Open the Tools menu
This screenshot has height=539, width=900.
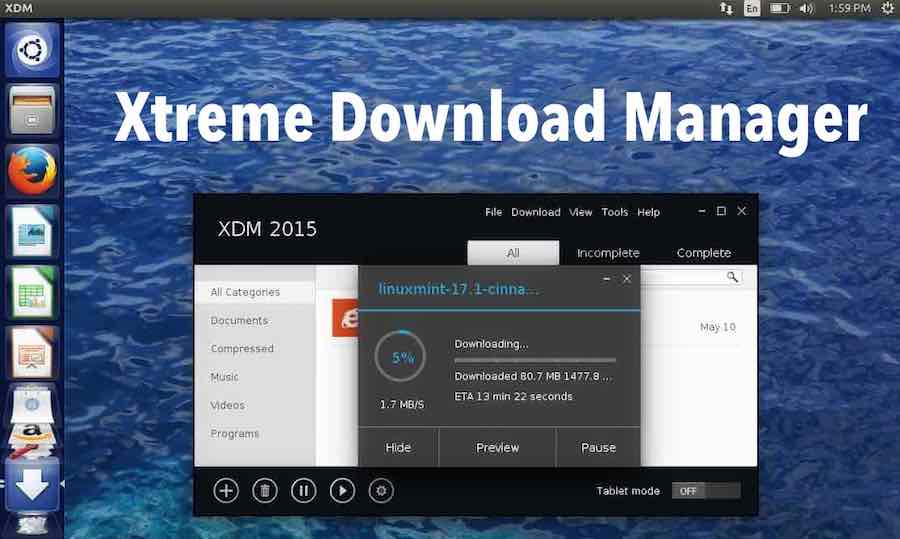tap(615, 212)
